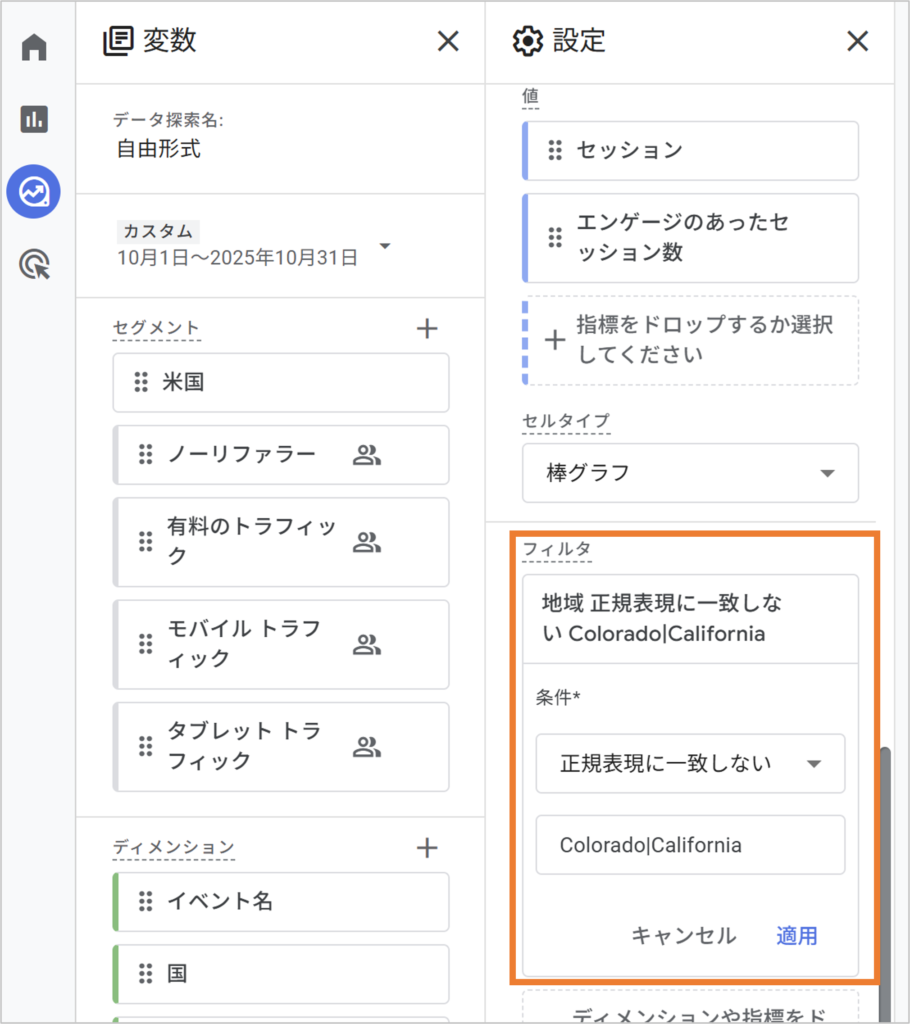
Task: Click the 指標をドロップするか選択 drop zone
Action: (x=690, y=340)
